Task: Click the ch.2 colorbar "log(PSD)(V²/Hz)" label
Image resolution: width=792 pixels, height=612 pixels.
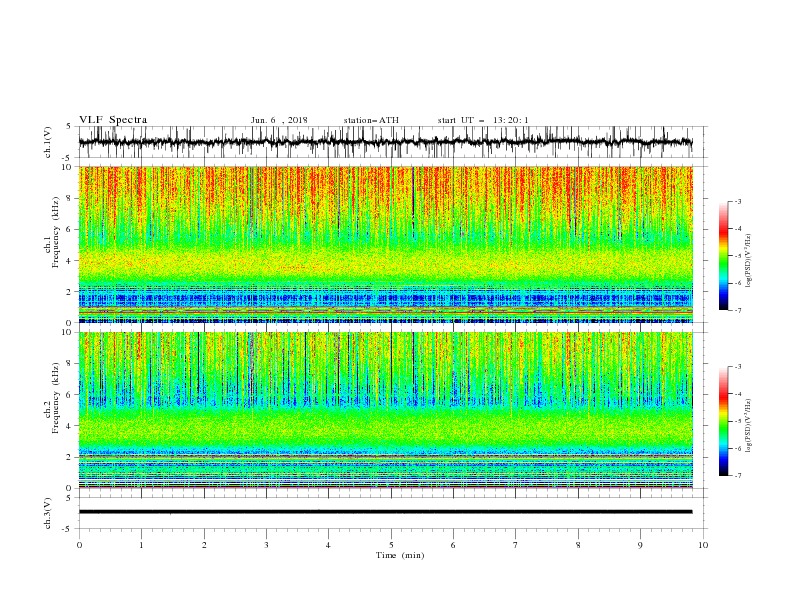Action: 749,426
